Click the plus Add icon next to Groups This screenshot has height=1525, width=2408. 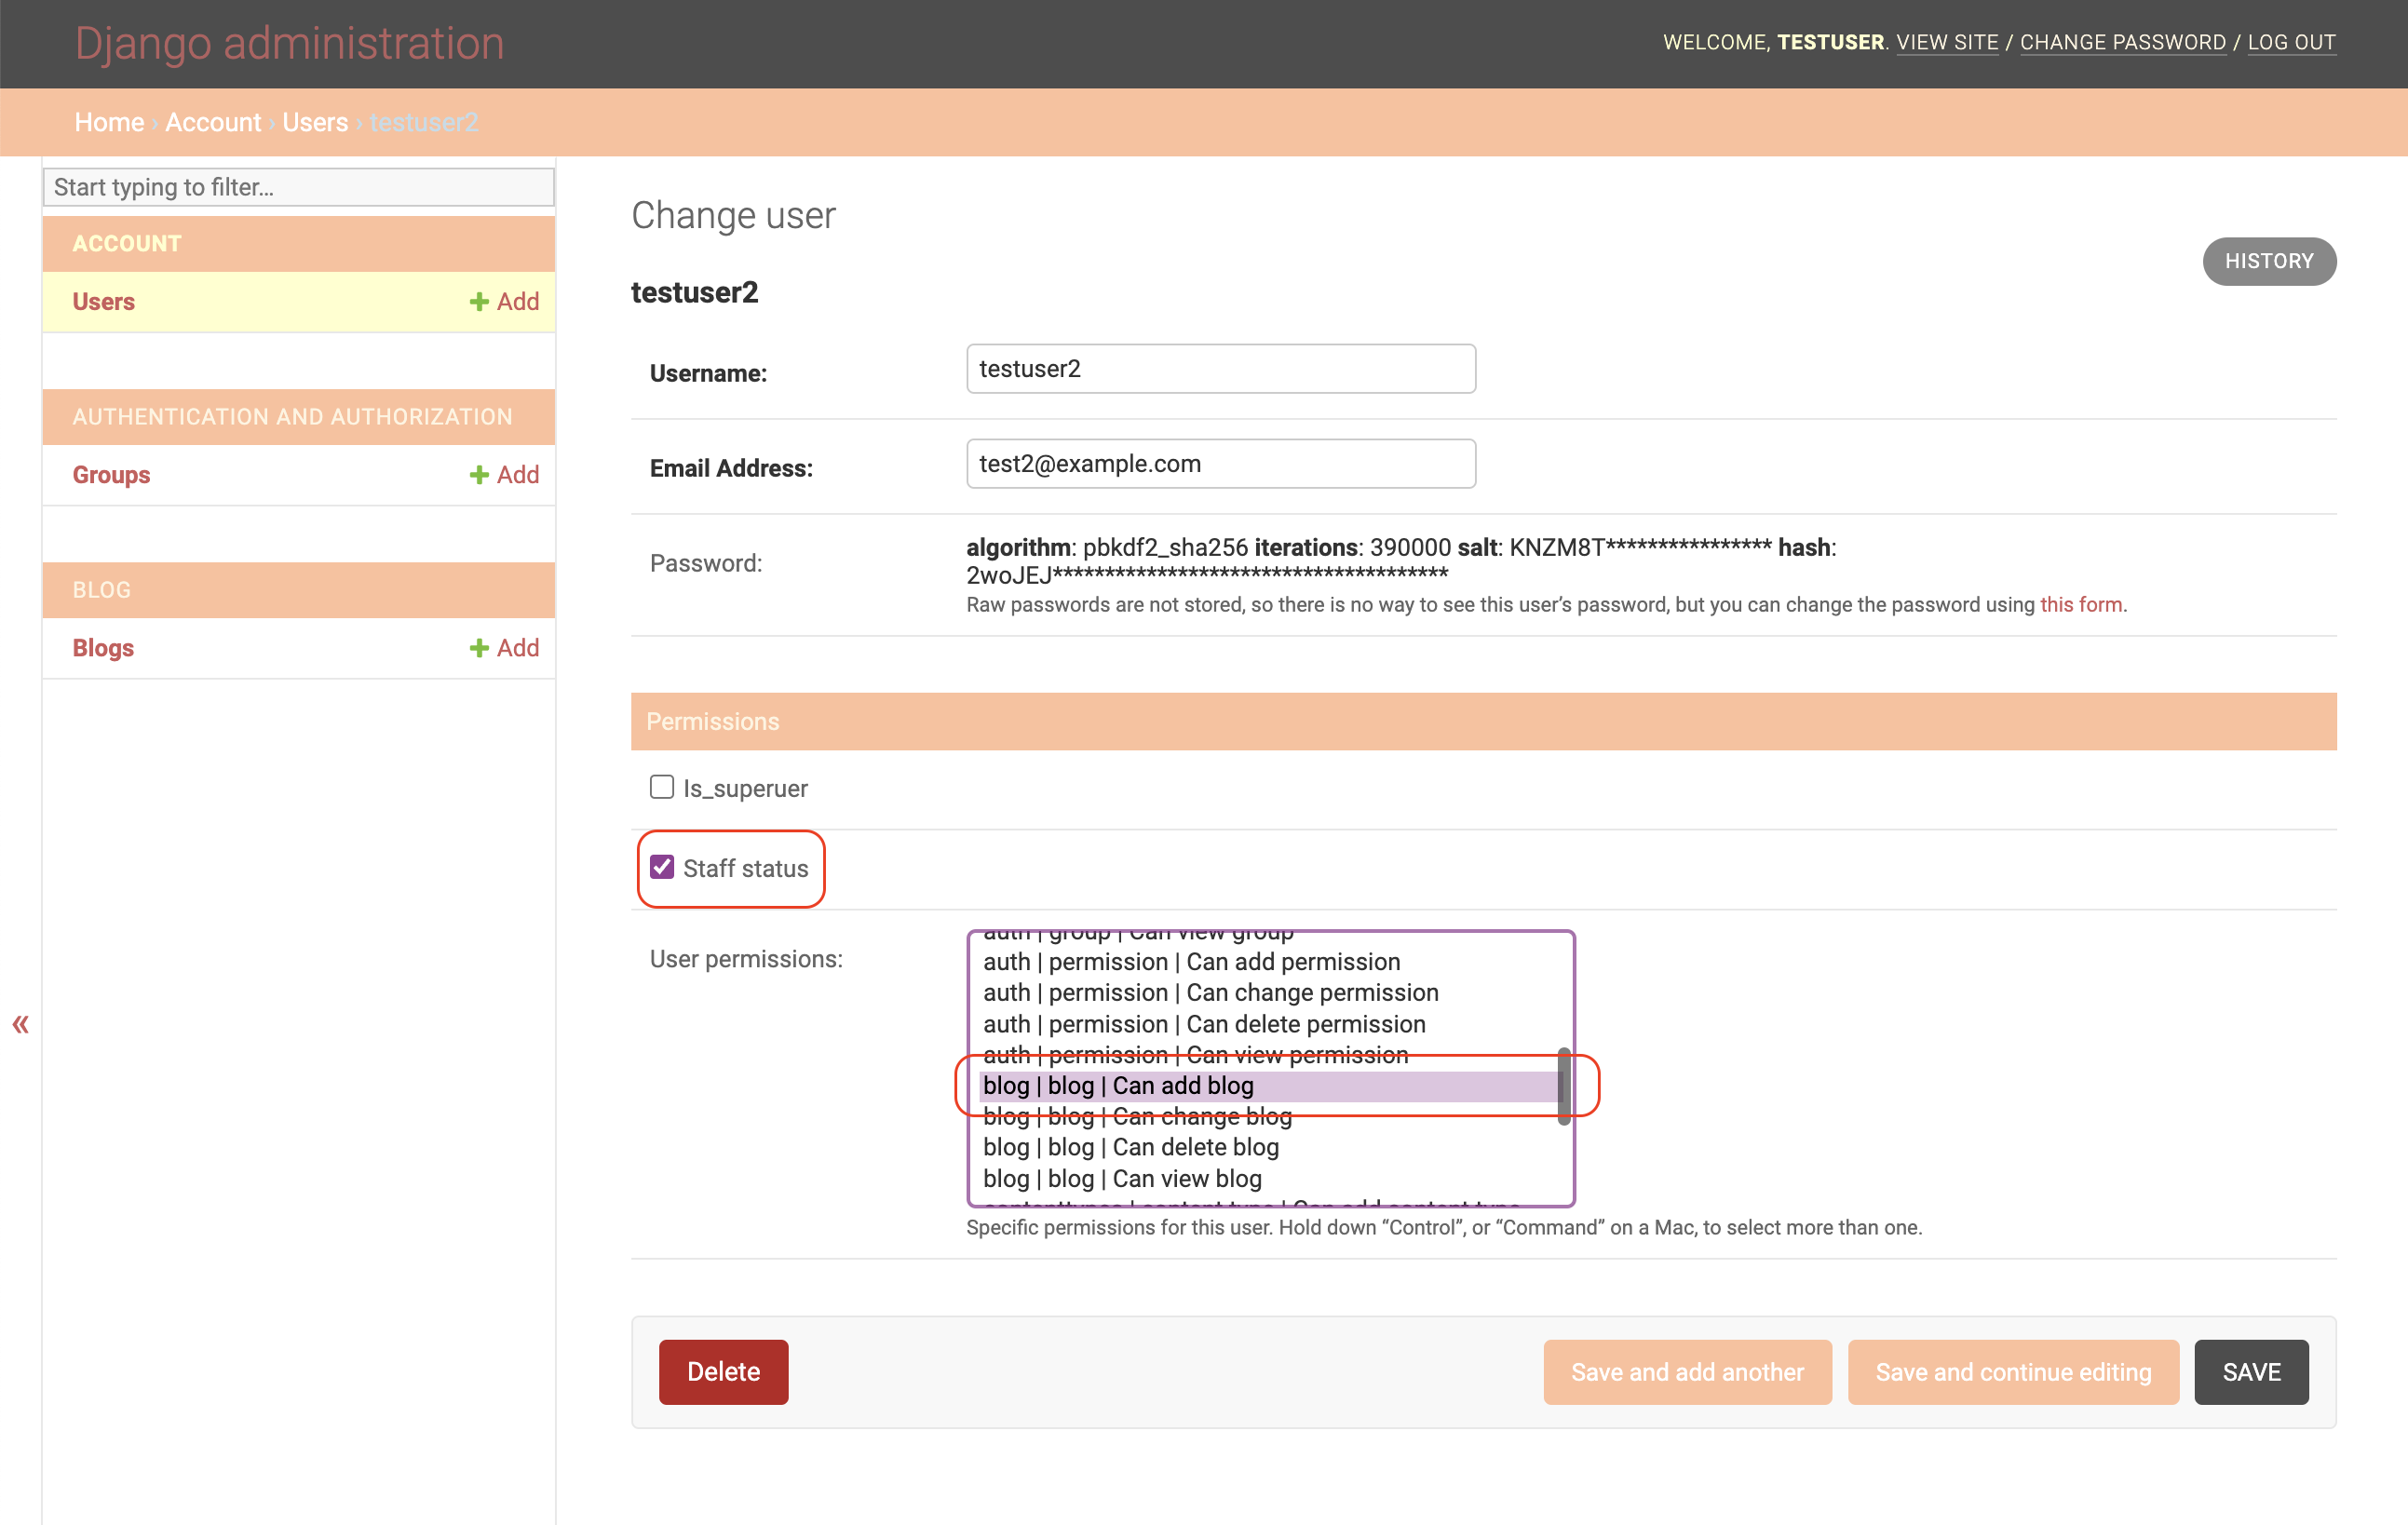pyautogui.click(x=480, y=475)
